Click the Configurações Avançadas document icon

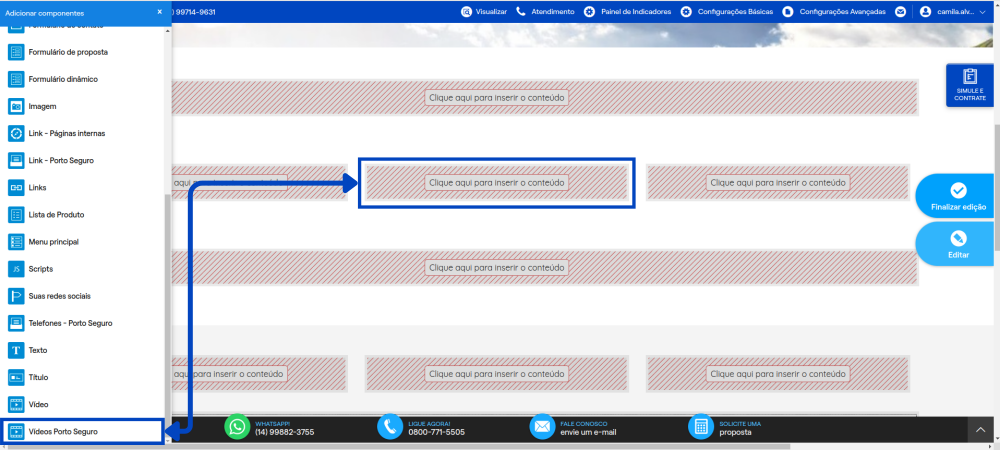788,11
